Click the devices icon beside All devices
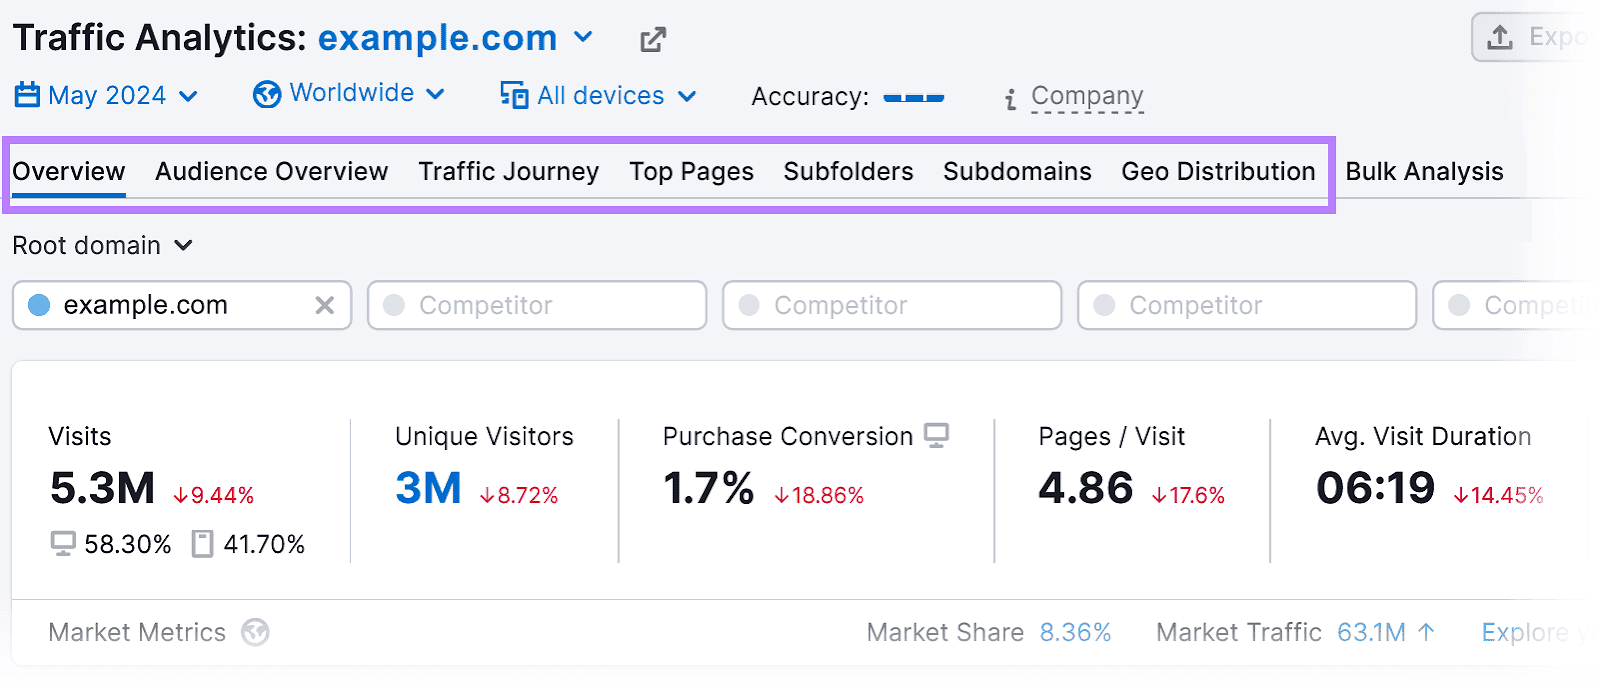 click(x=513, y=96)
